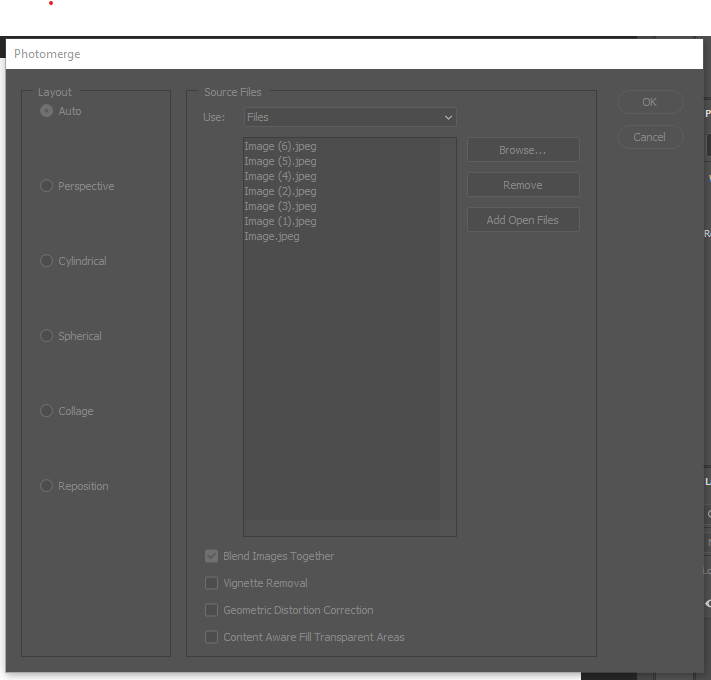Image resolution: width=711 pixels, height=680 pixels.
Task: Cancel the Photomerge dialog
Action: (x=650, y=137)
